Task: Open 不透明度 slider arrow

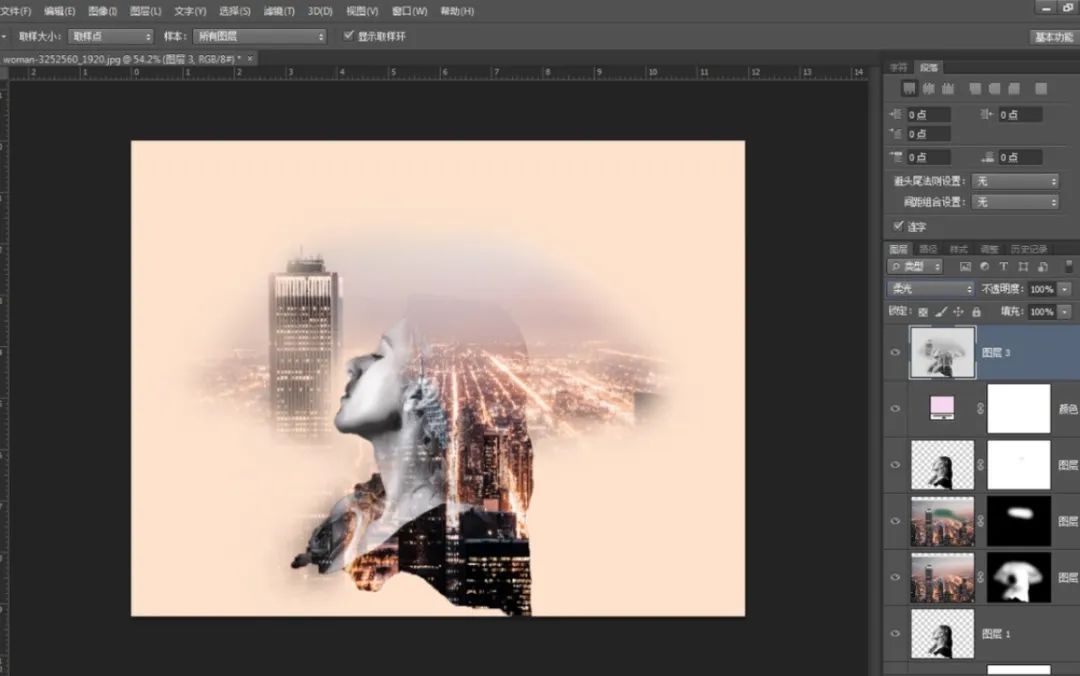Action: 1065,289
